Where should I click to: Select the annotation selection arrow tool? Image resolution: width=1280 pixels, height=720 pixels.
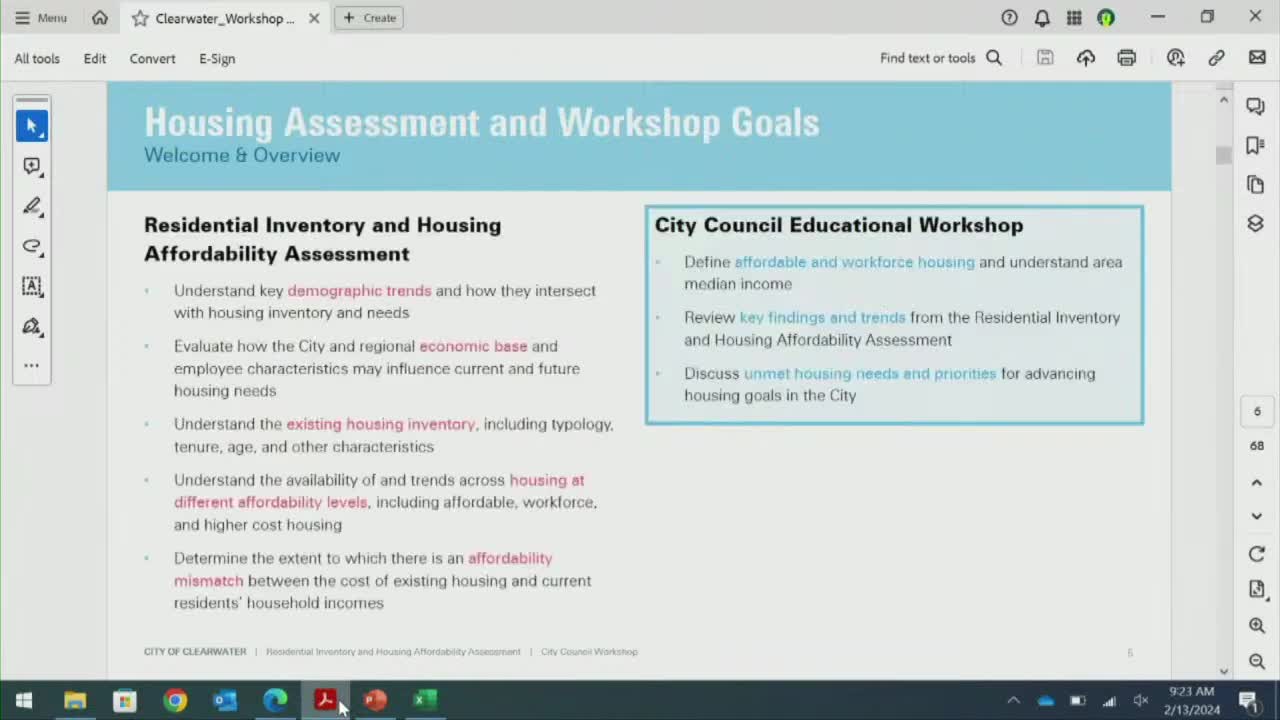pos(31,125)
